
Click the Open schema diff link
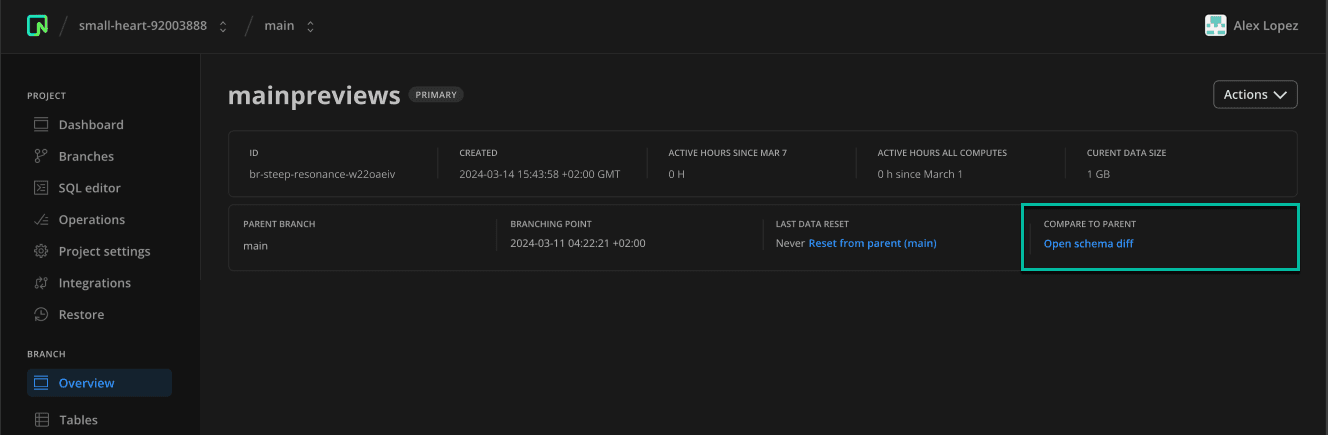click(1088, 244)
